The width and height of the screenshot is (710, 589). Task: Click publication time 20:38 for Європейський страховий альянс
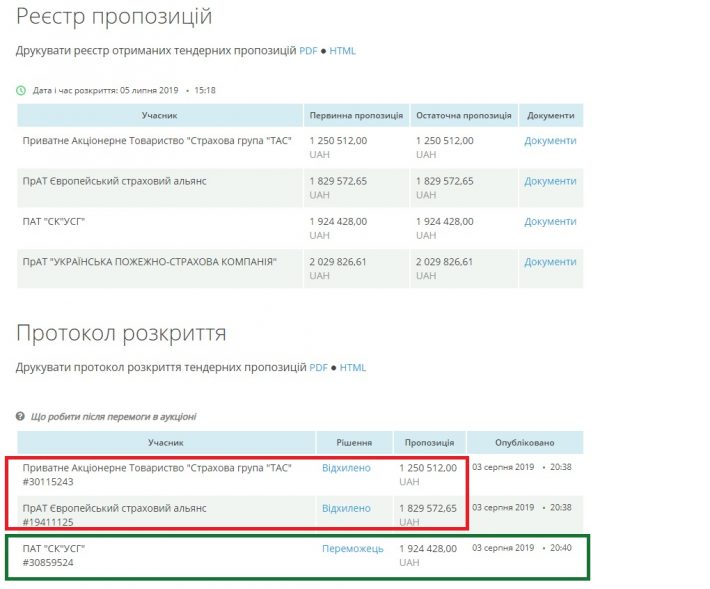(x=561, y=507)
